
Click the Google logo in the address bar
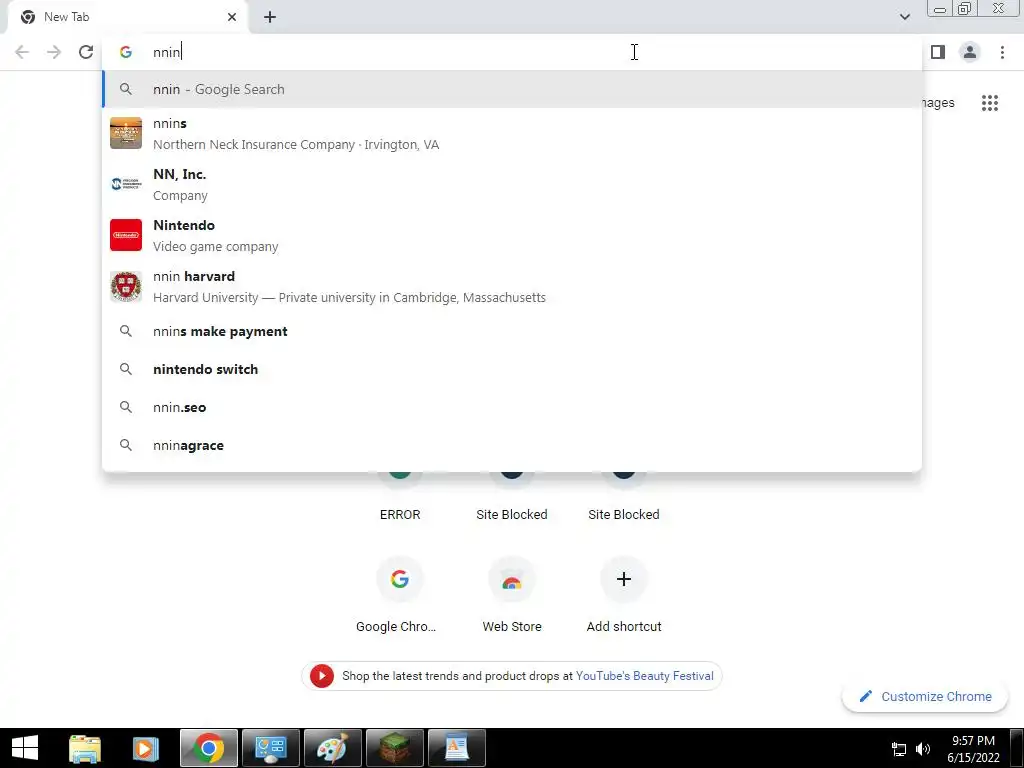(126, 52)
